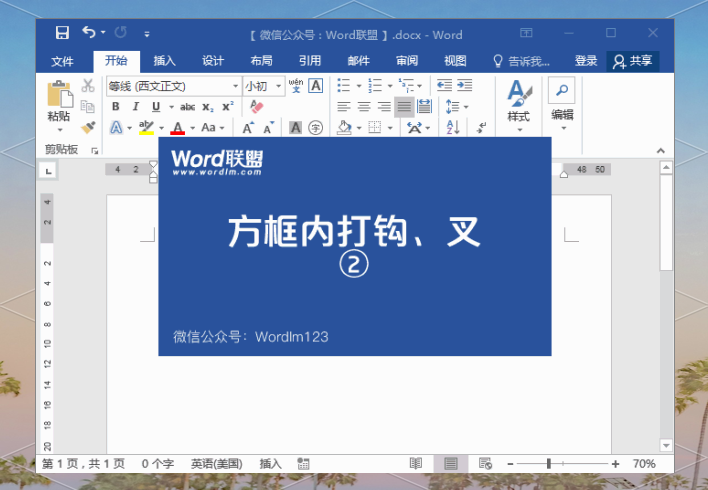
Task: Switch to the 视图 tab
Action: coord(455,61)
